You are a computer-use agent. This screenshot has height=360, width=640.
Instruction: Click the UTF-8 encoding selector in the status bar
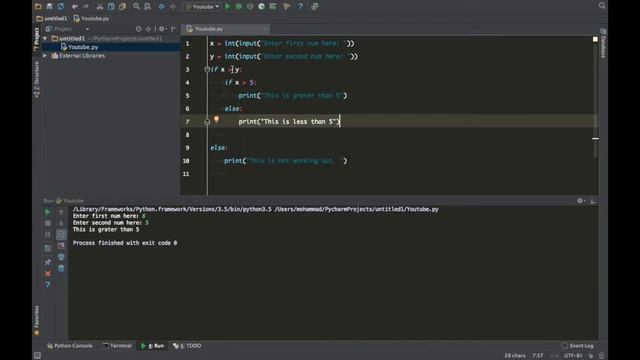573,356
